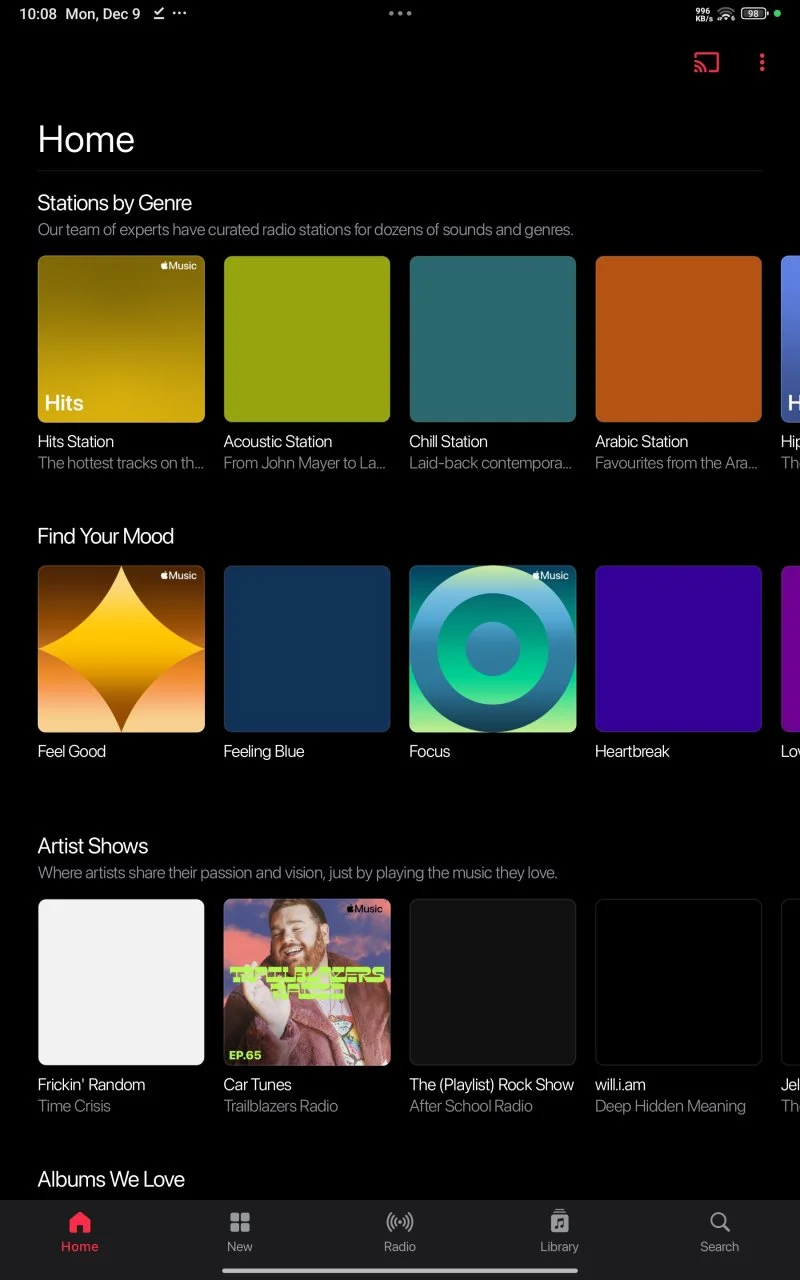Tap 'From John Mayer to La...' description
This screenshot has height=1280, width=800.
click(305, 463)
